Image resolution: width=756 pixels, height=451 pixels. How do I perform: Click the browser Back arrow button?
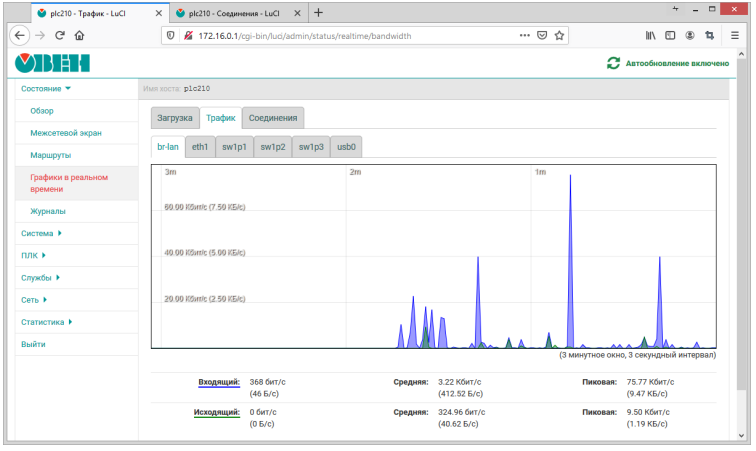point(19,35)
